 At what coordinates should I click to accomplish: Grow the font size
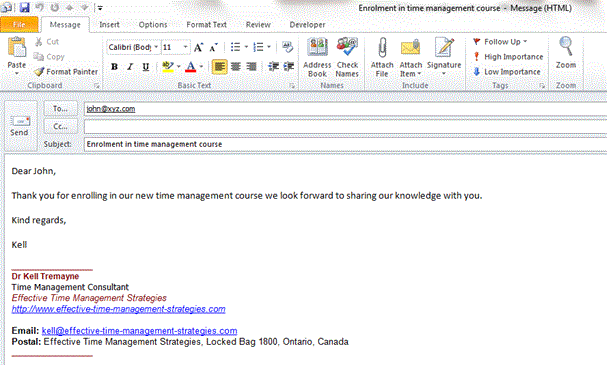(x=198, y=48)
